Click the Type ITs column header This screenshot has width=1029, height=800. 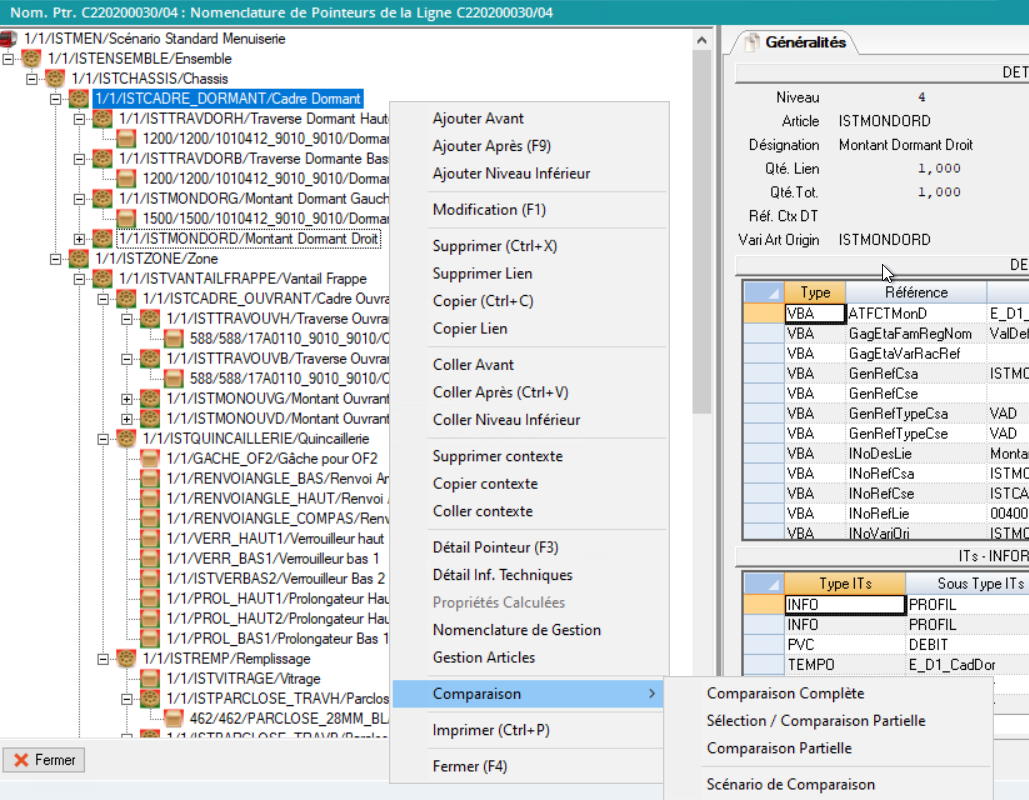tap(846, 584)
